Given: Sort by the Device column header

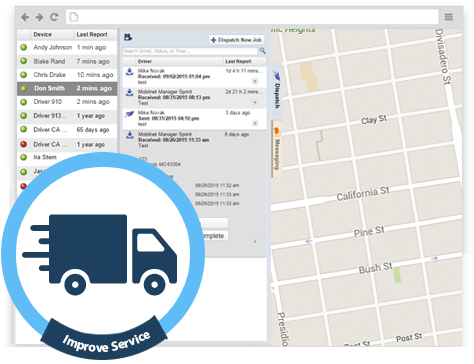Looking at the screenshot, I should (43, 34).
